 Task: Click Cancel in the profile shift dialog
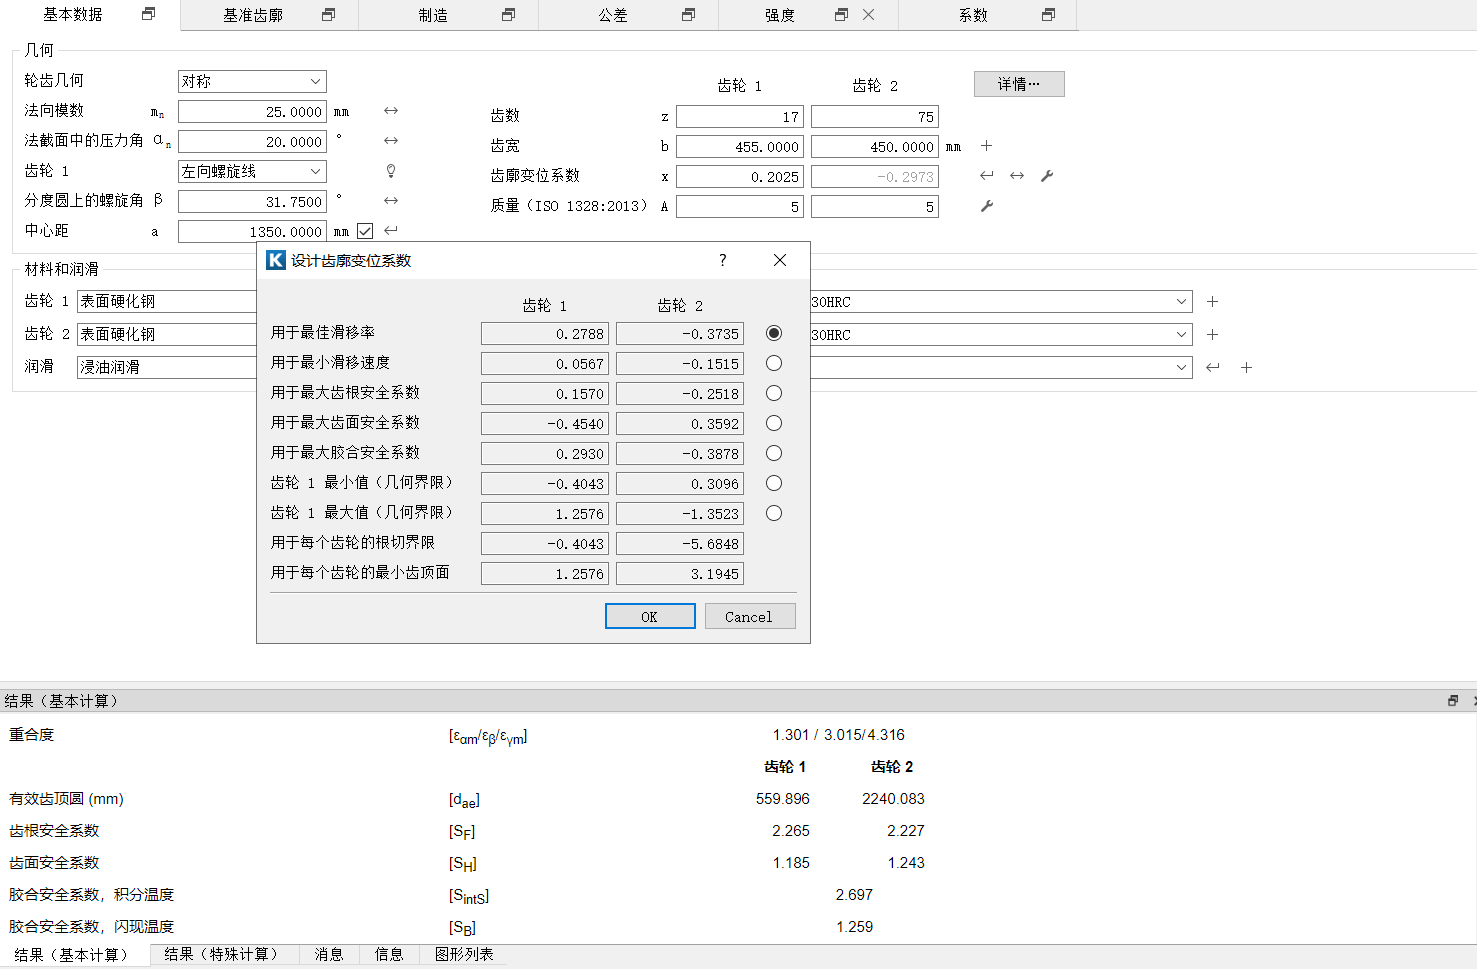[x=750, y=616]
